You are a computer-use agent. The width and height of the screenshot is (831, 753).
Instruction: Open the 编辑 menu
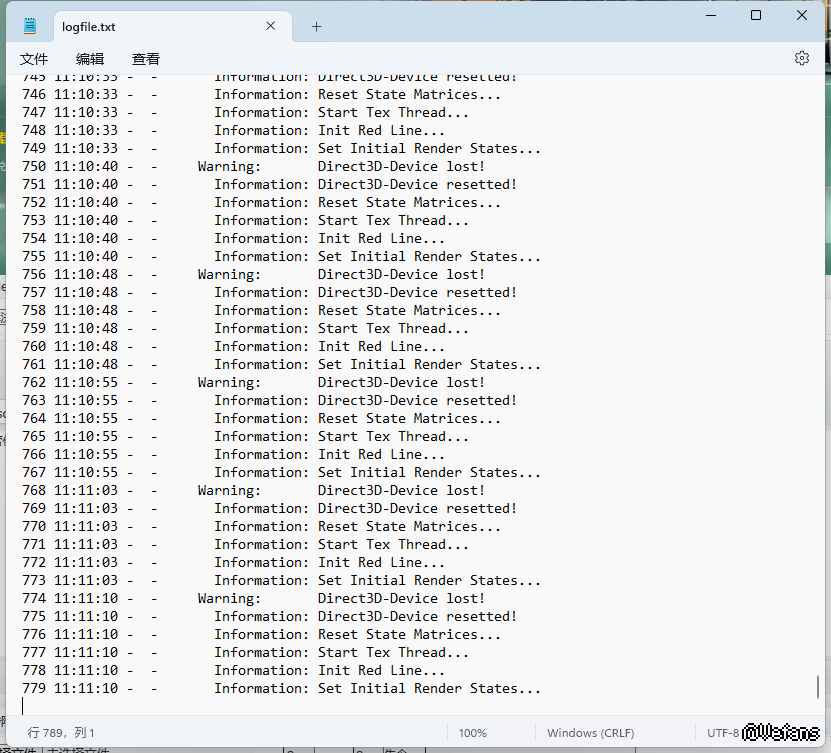90,59
